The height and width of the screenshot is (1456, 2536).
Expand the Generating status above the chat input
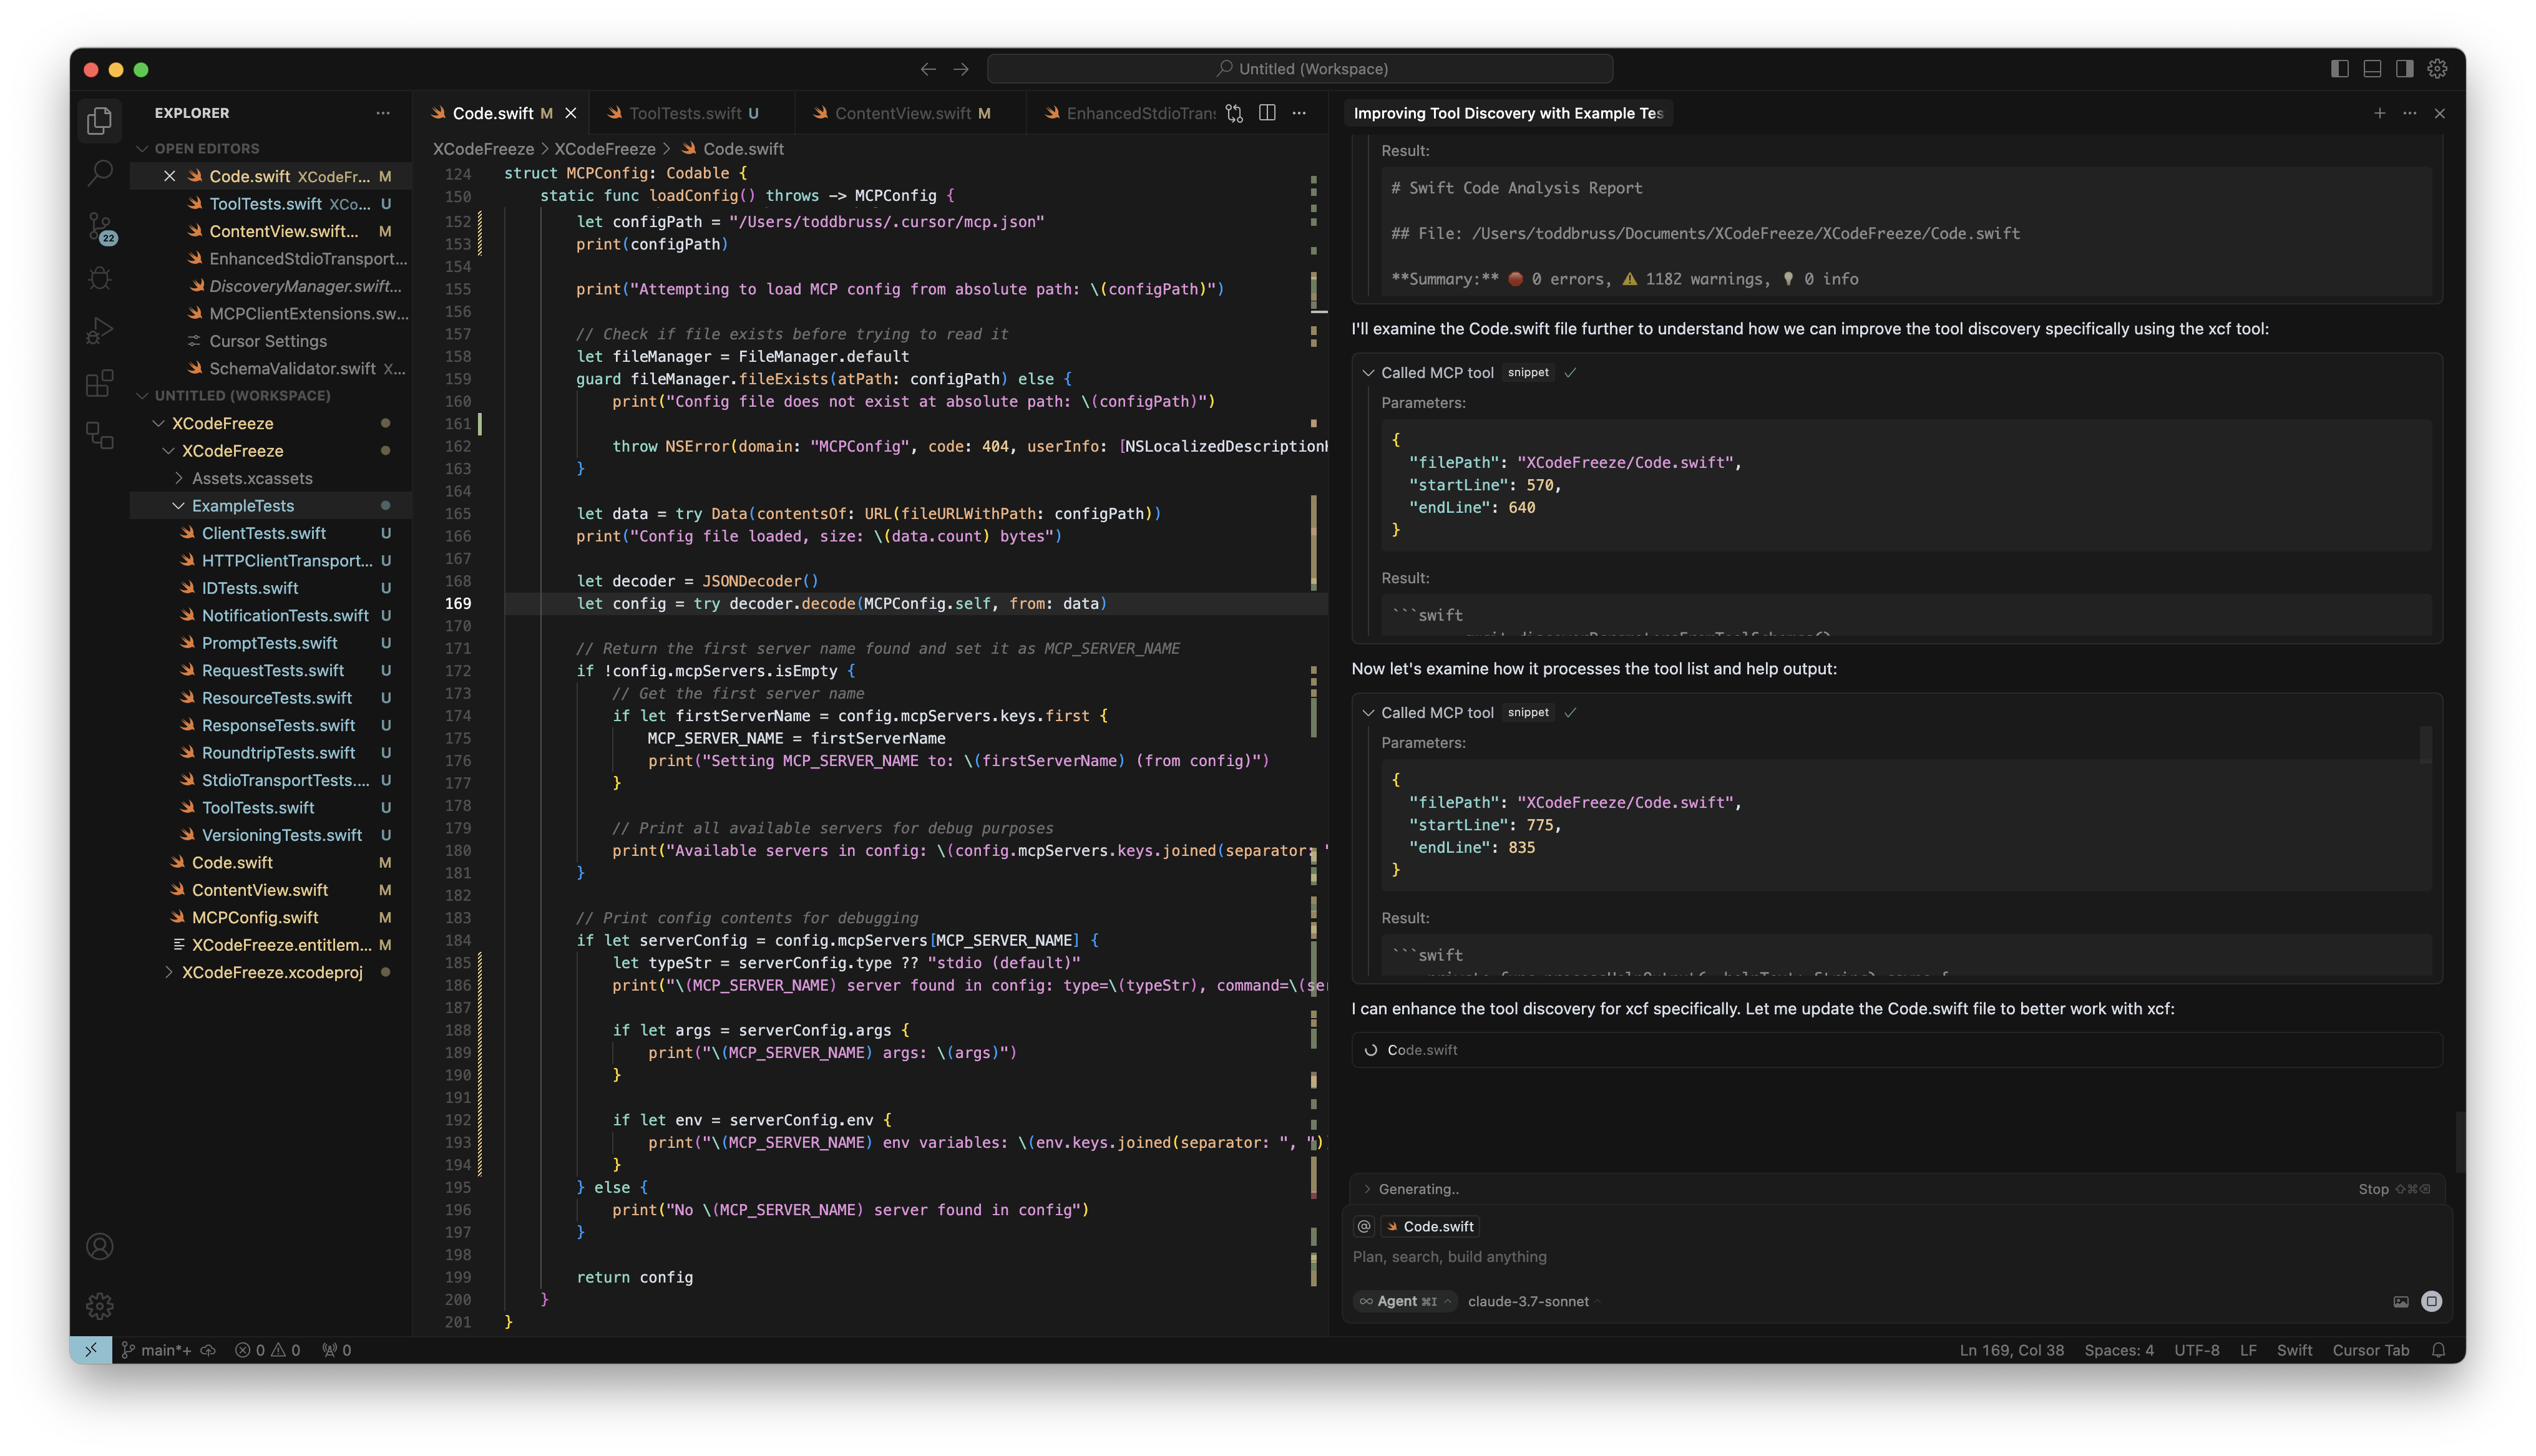(x=1369, y=1189)
